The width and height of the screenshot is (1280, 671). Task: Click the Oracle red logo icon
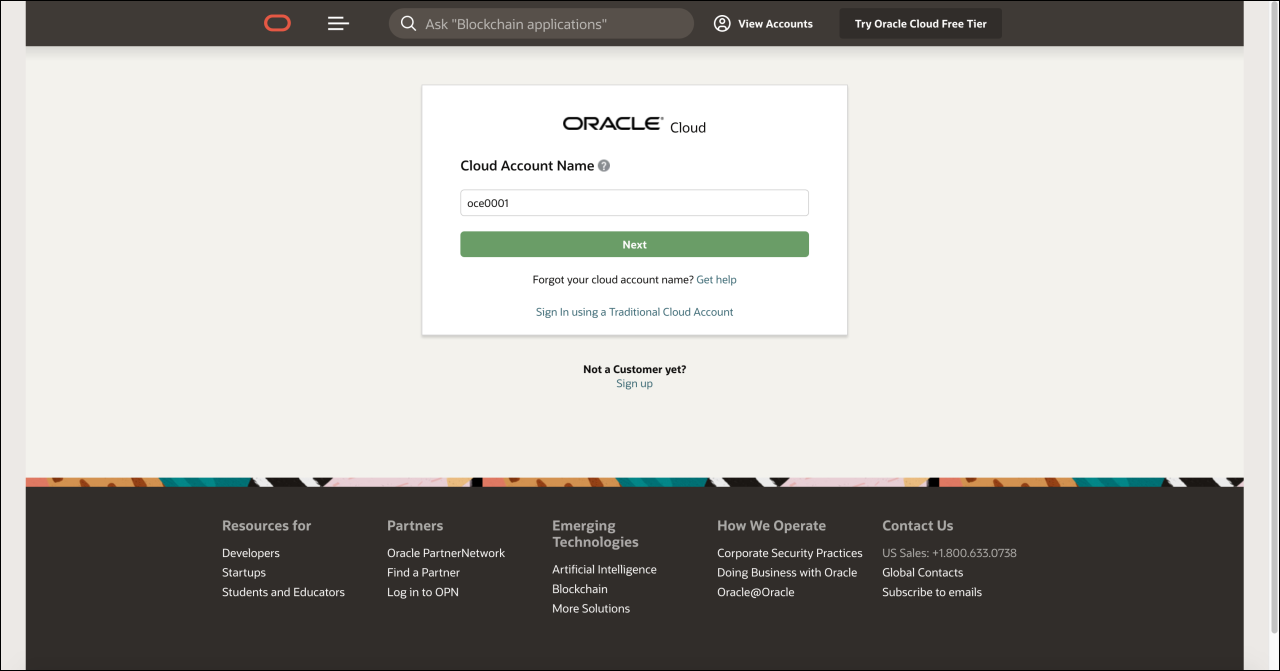point(277,23)
